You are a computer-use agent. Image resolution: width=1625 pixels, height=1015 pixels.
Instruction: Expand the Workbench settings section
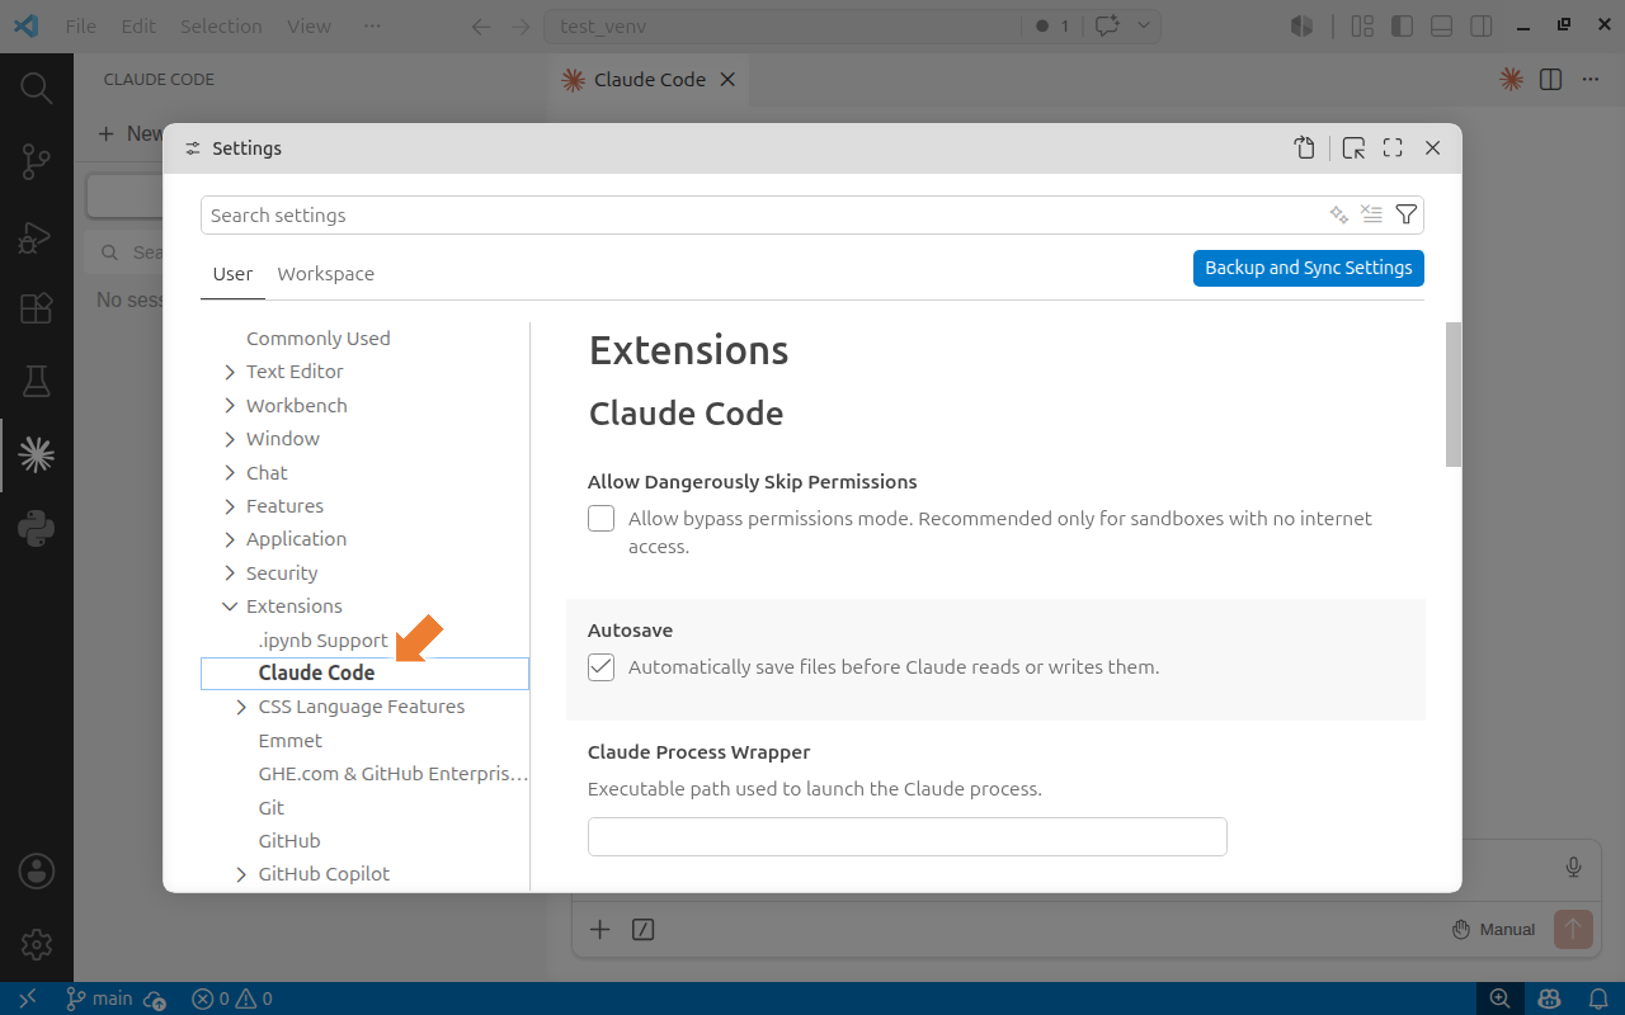(230, 406)
